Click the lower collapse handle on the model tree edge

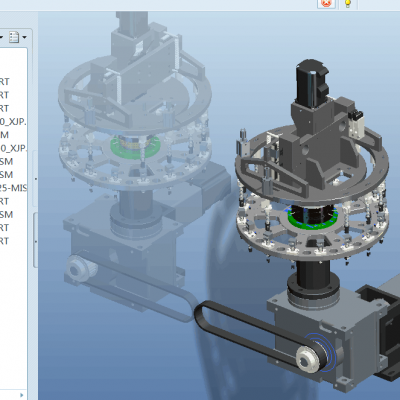[35, 240]
